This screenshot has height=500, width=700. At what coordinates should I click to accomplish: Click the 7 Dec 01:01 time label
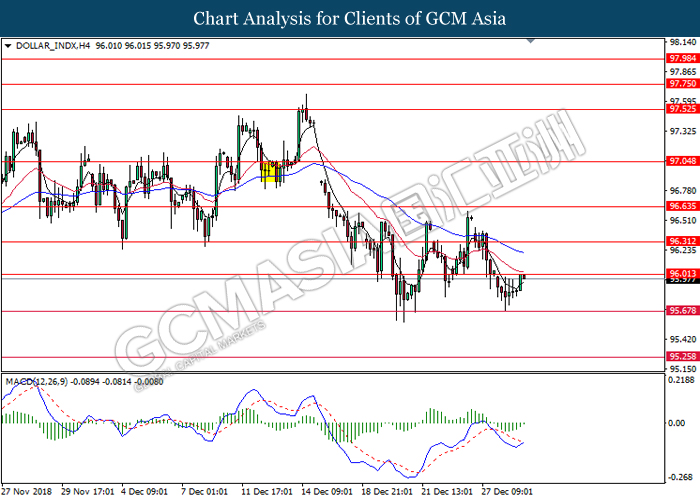tap(204, 492)
